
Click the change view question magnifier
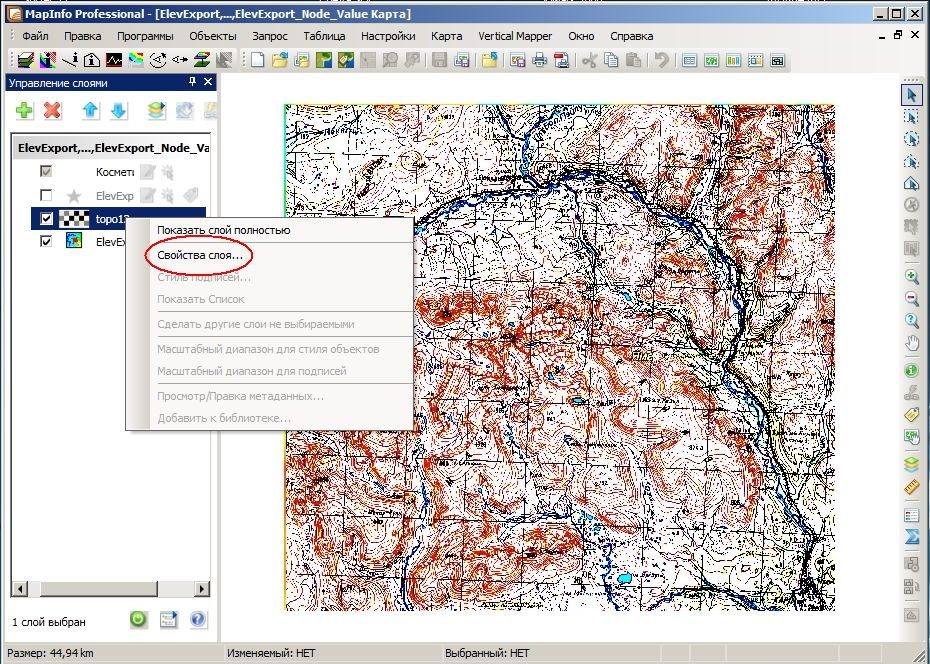(x=912, y=321)
